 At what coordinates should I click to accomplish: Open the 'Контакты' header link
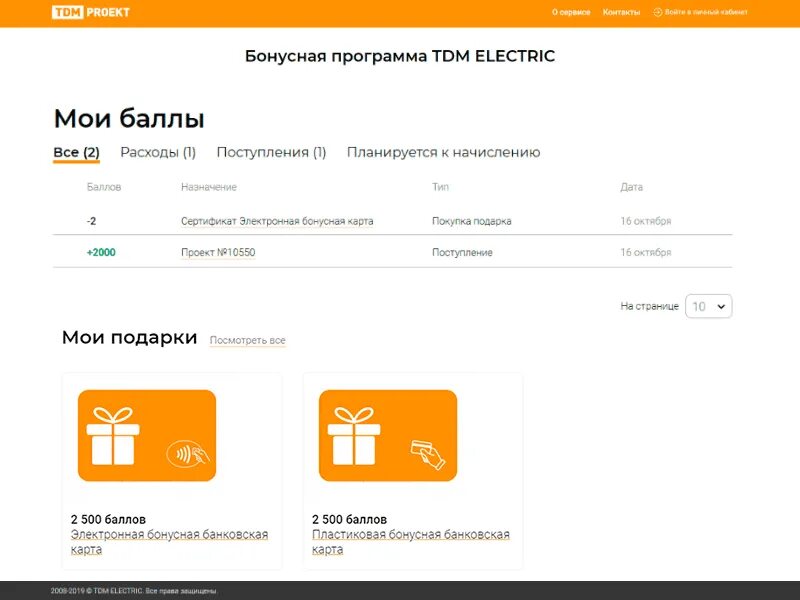pyautogui.click(x=621, y=12)
